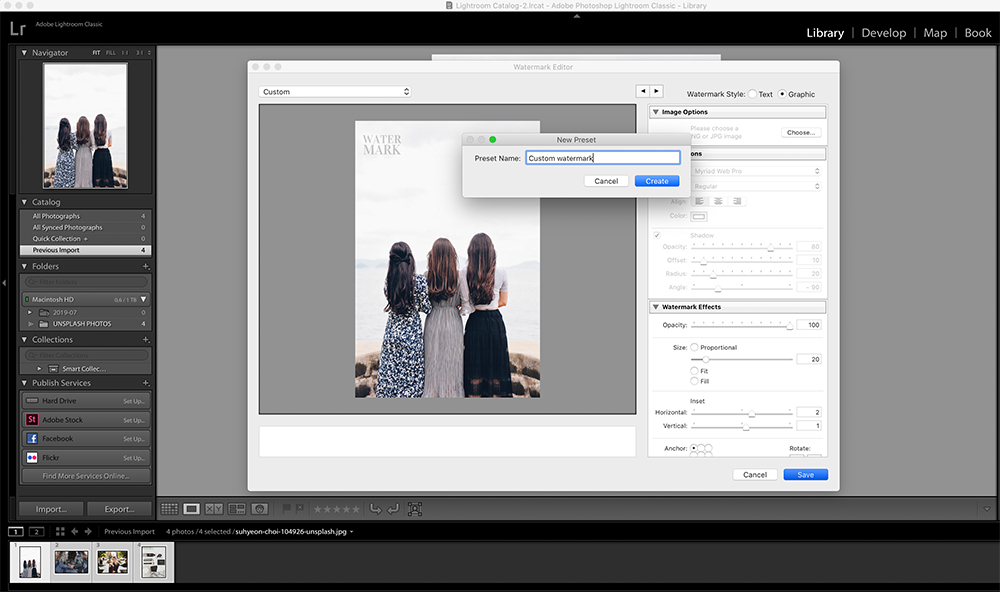Enable the Shadow checkbox
The image size is (1000, 592).
pos(657,236)
